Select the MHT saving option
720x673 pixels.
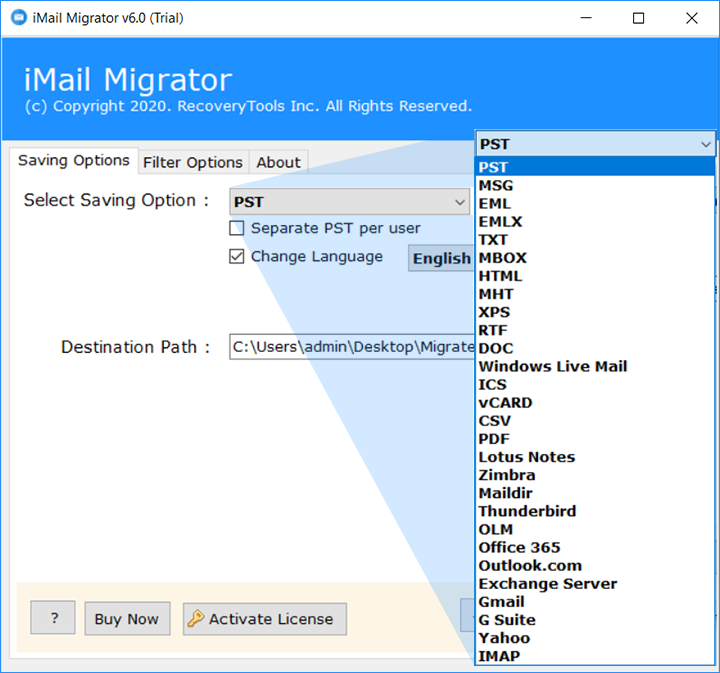coord(595,294)
